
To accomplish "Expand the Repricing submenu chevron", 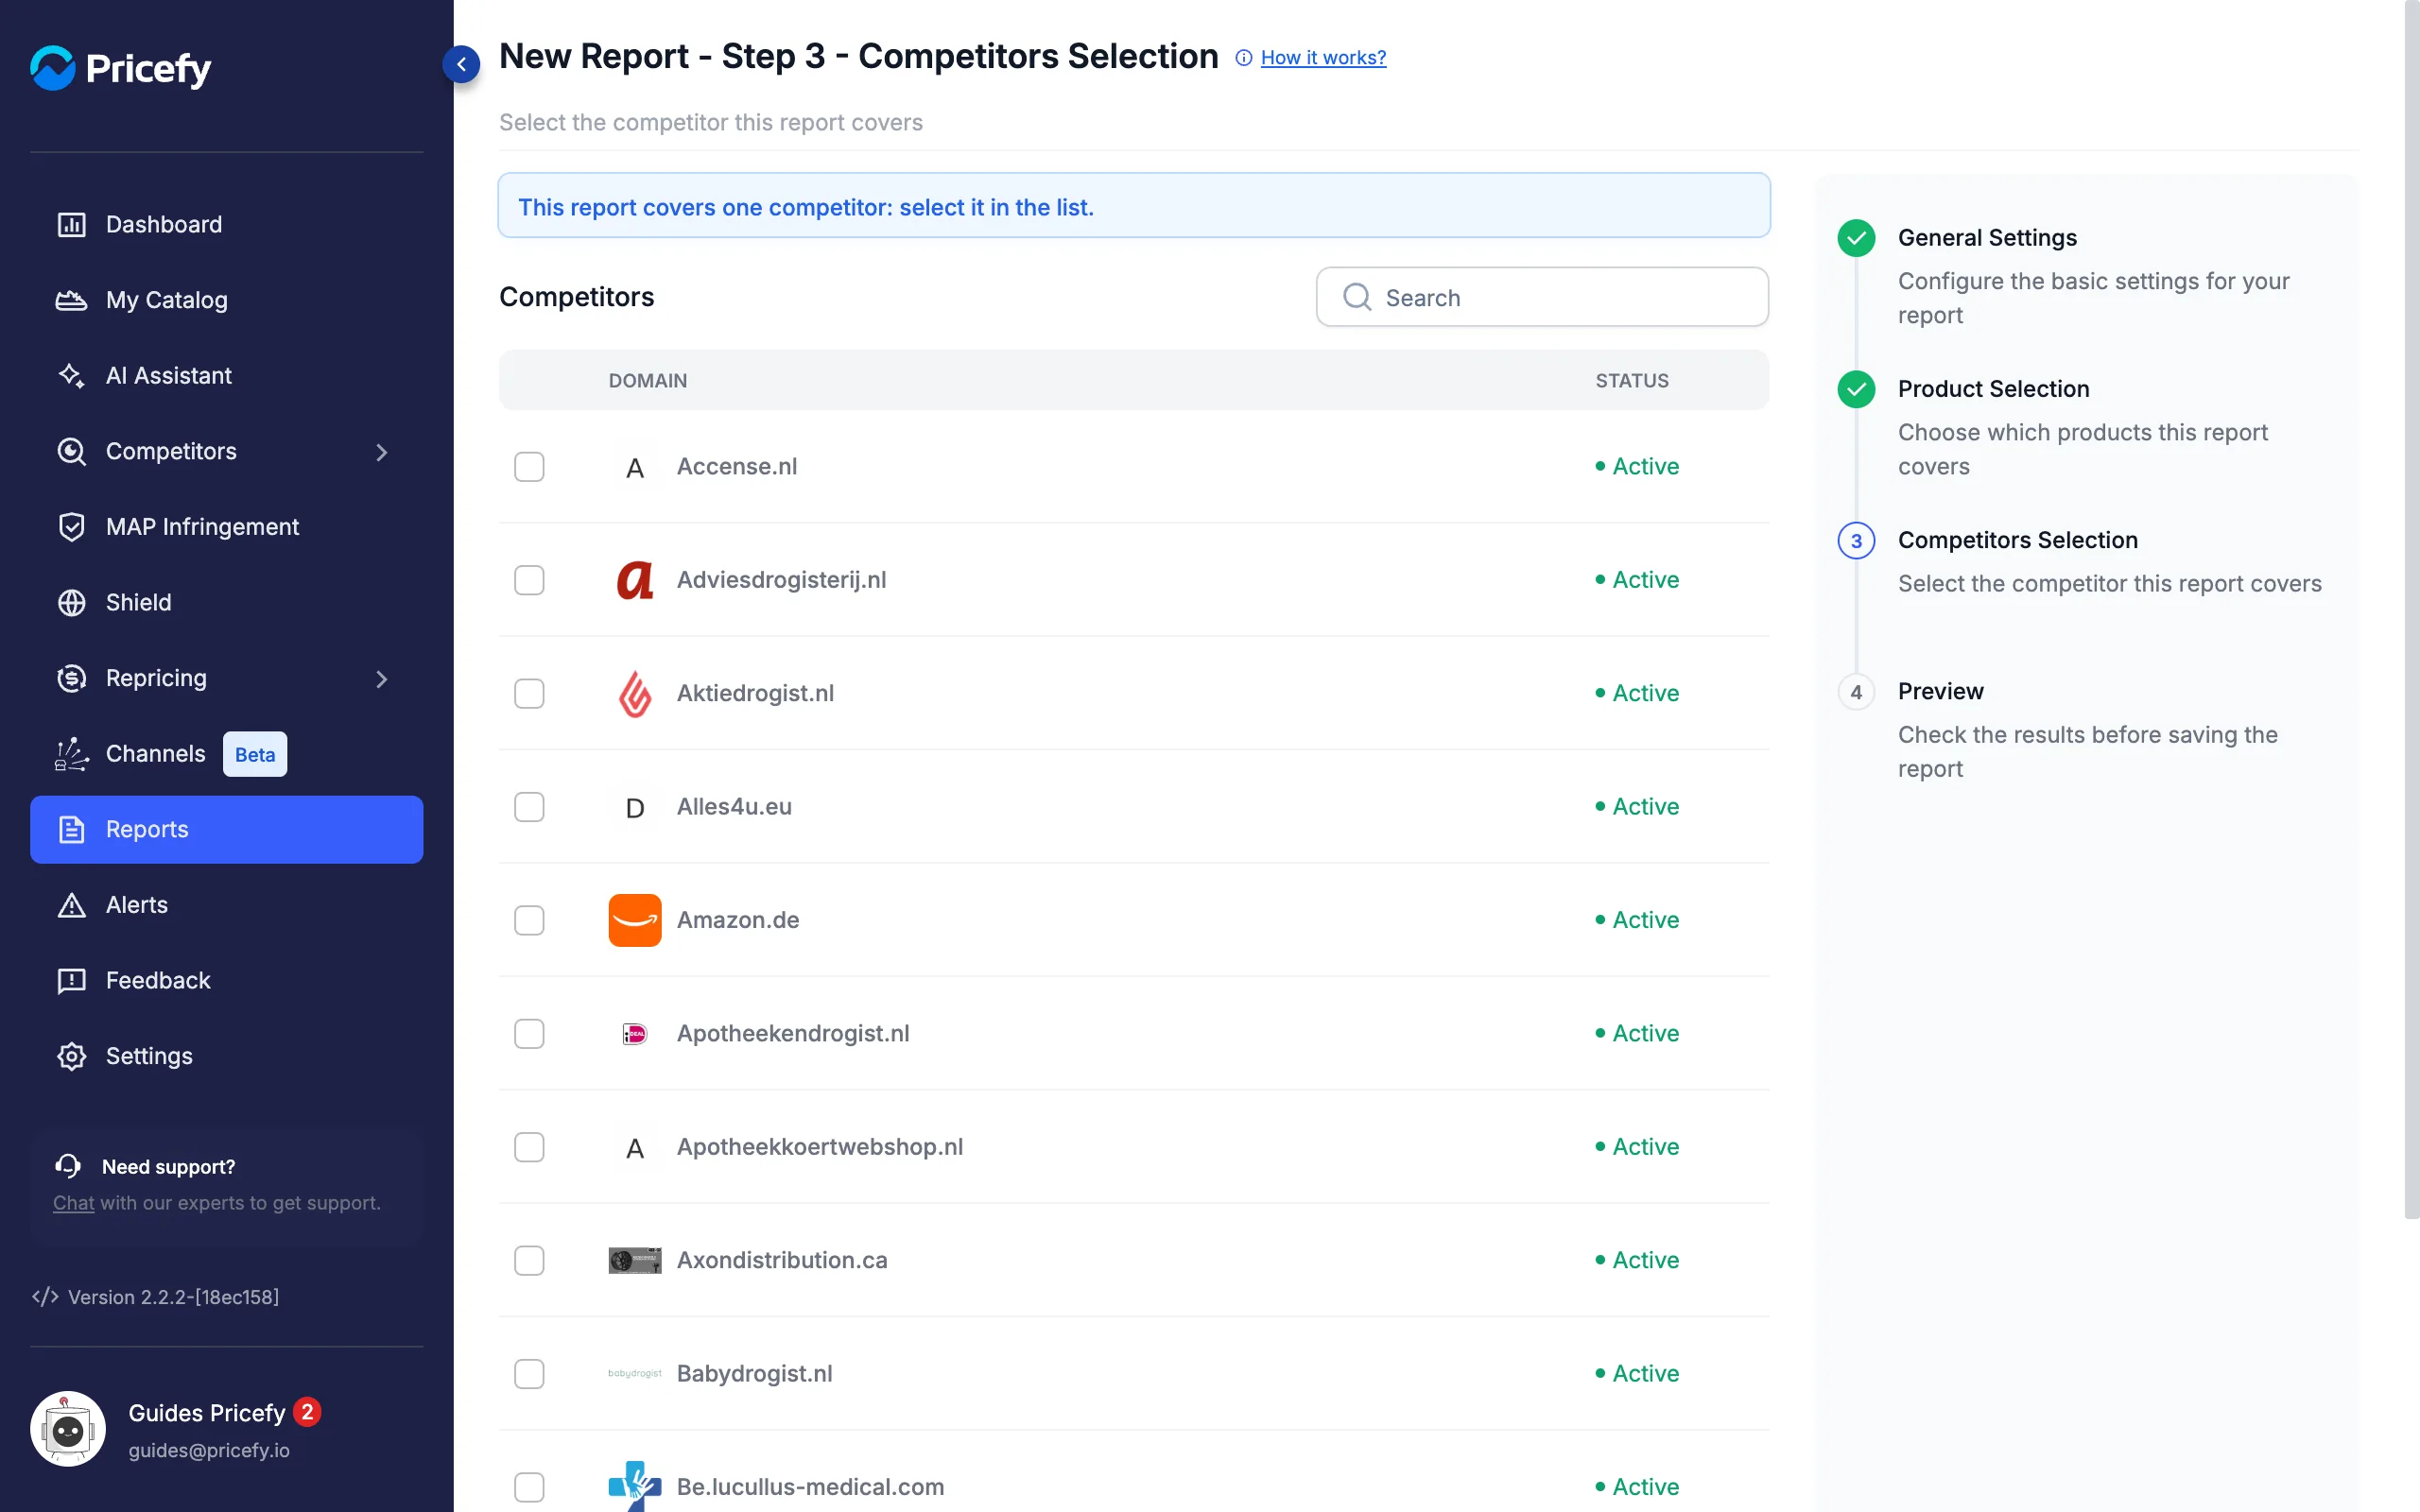I will click(x=382, y=679).
